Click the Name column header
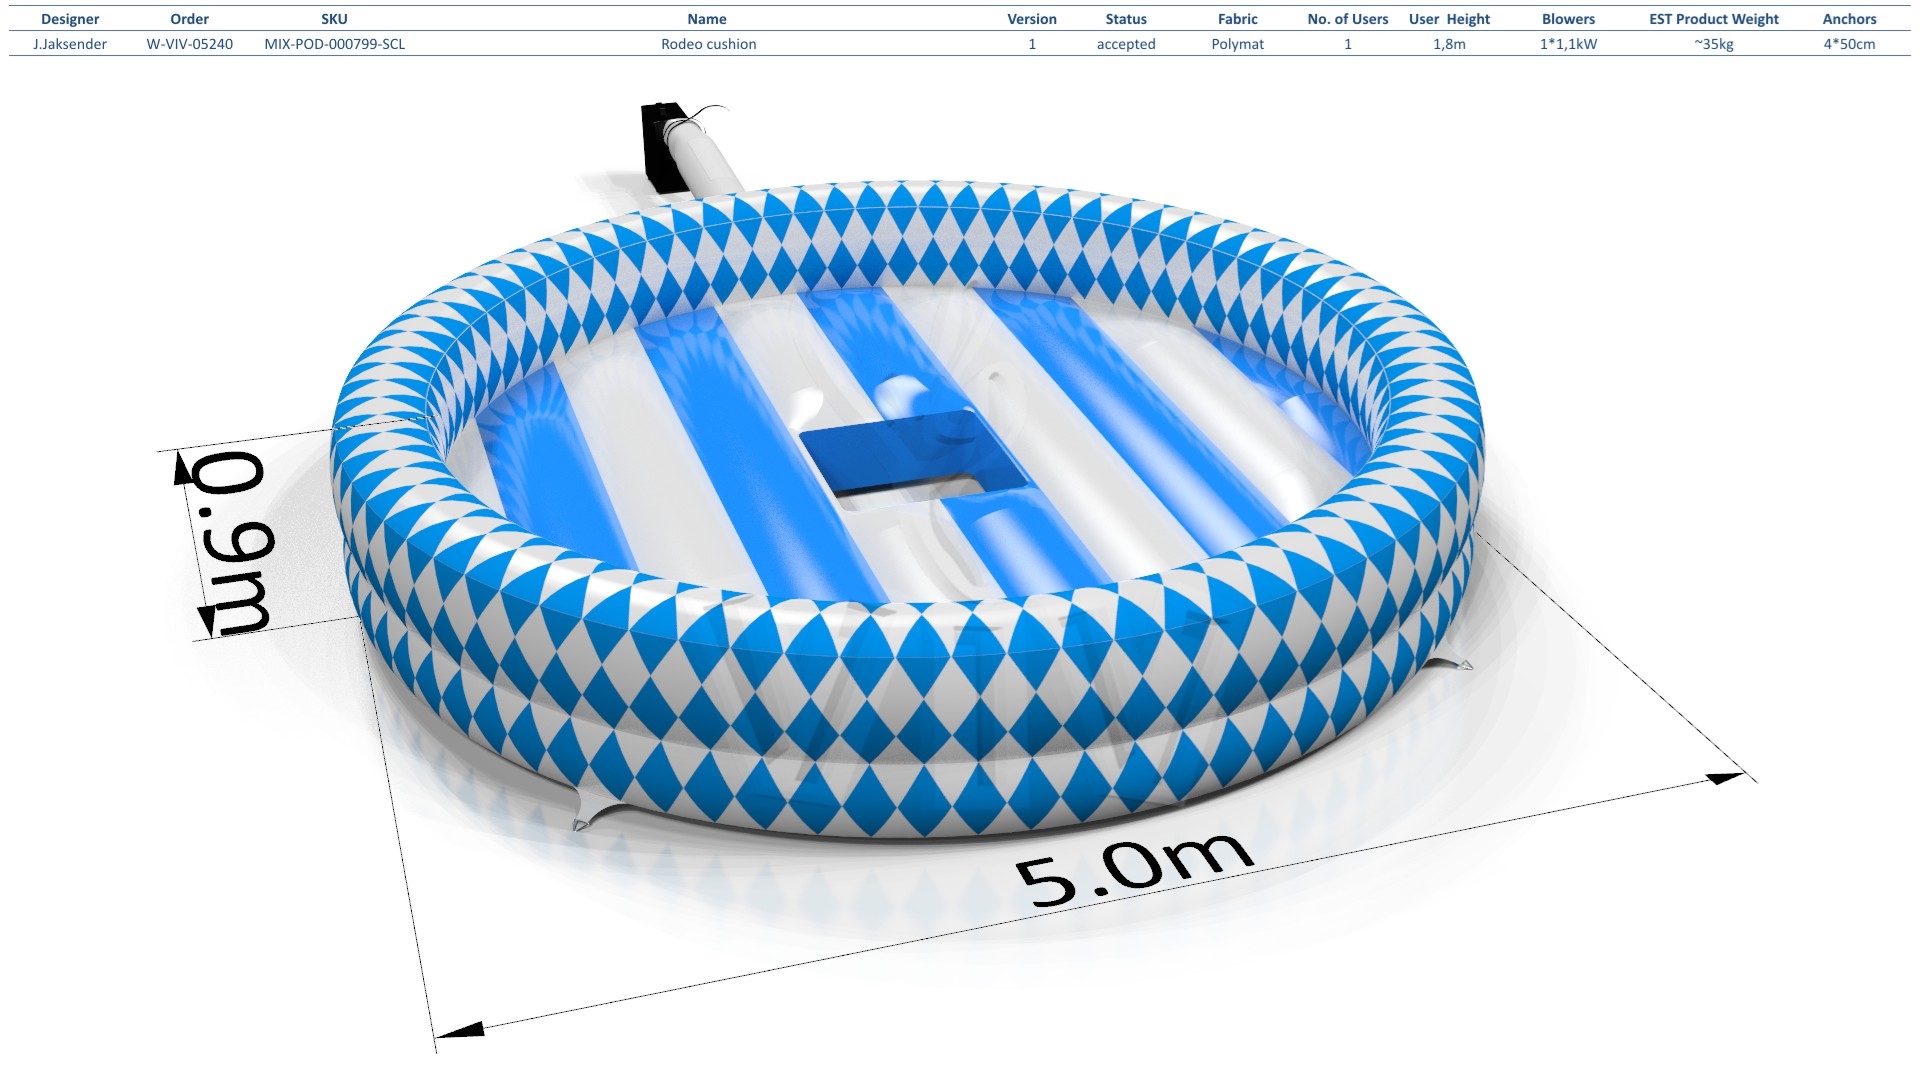The width and height of the screenshot is (1920, 1080). click(x=707, y=19)
